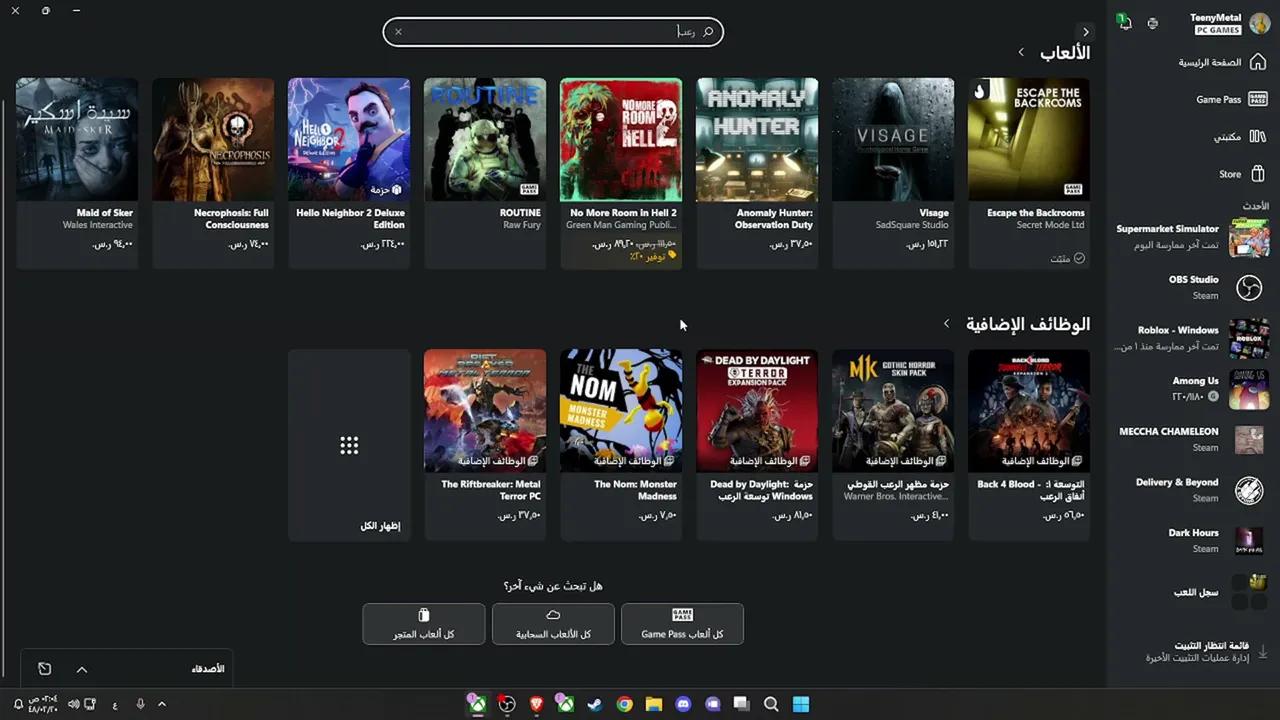Open Anomaly Hunter: Observation Duty card
Image resolution: width=1280 pixels, height=720 pixels.
pos(757,173)
